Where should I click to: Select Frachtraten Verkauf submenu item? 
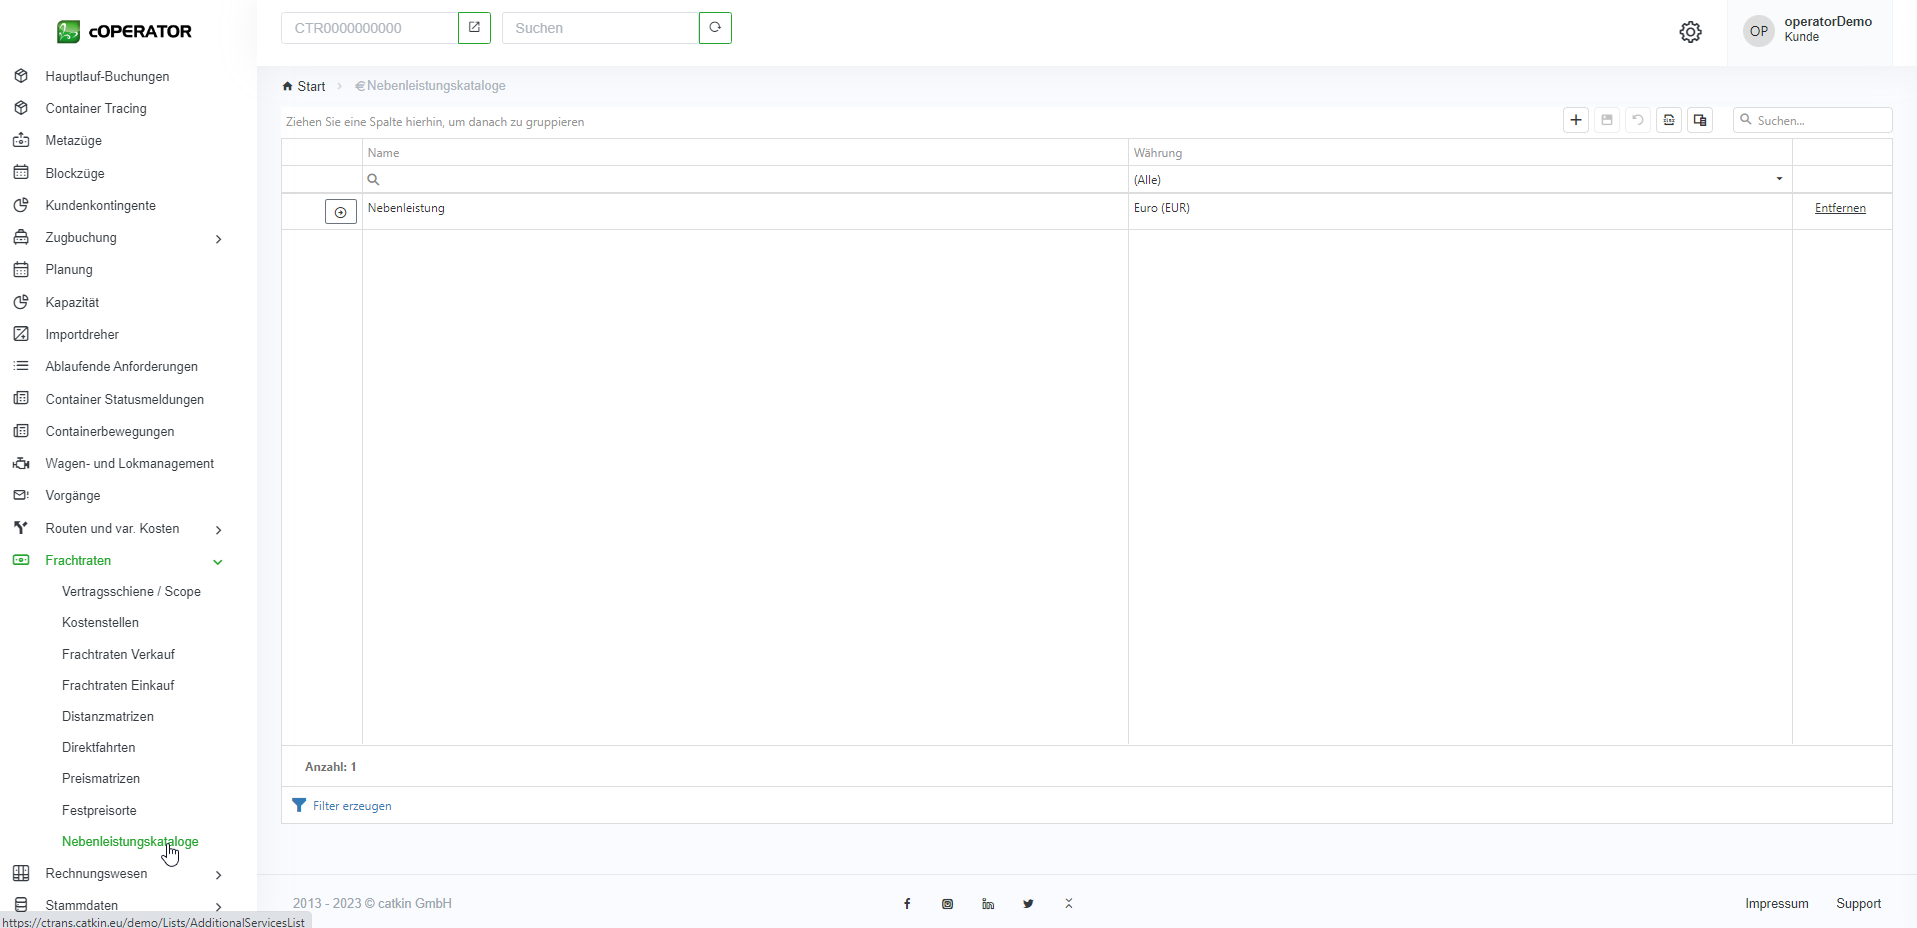[118, 654]
